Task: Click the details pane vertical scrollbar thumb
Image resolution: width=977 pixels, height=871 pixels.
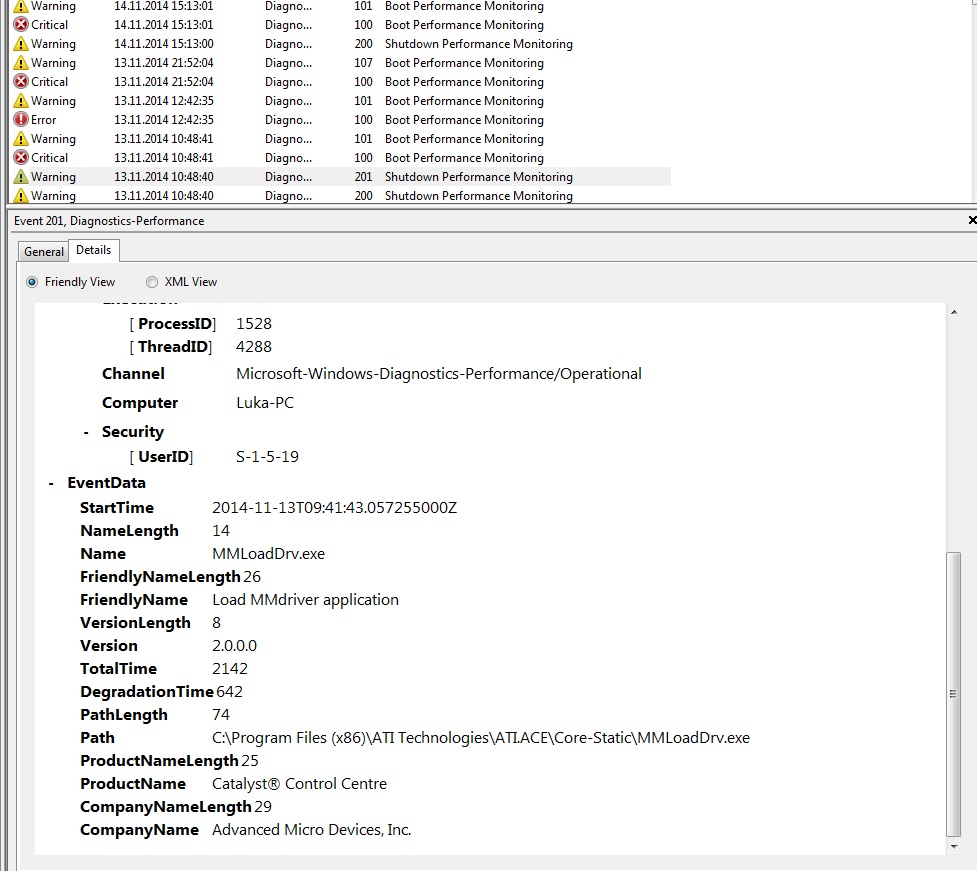Action: click(953, 694)
